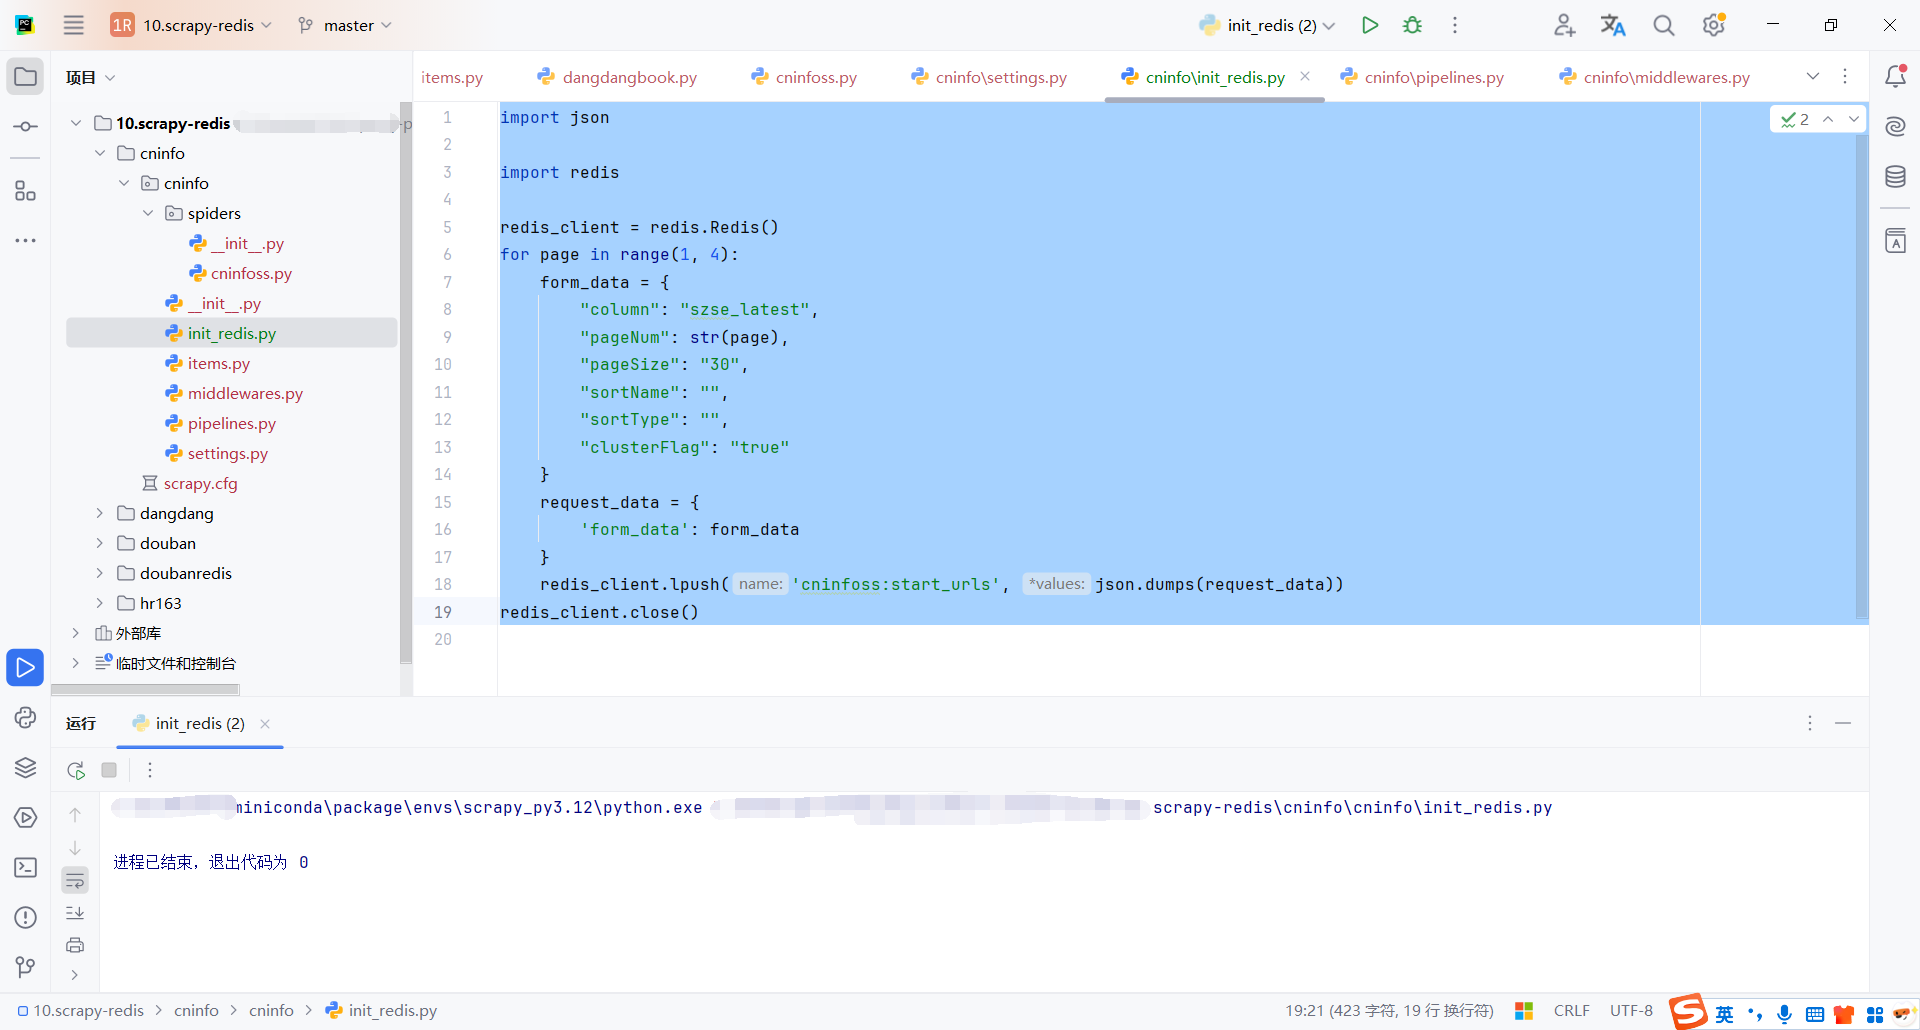
Task: Open the Terminal tool window
Action: pos(25,867)
